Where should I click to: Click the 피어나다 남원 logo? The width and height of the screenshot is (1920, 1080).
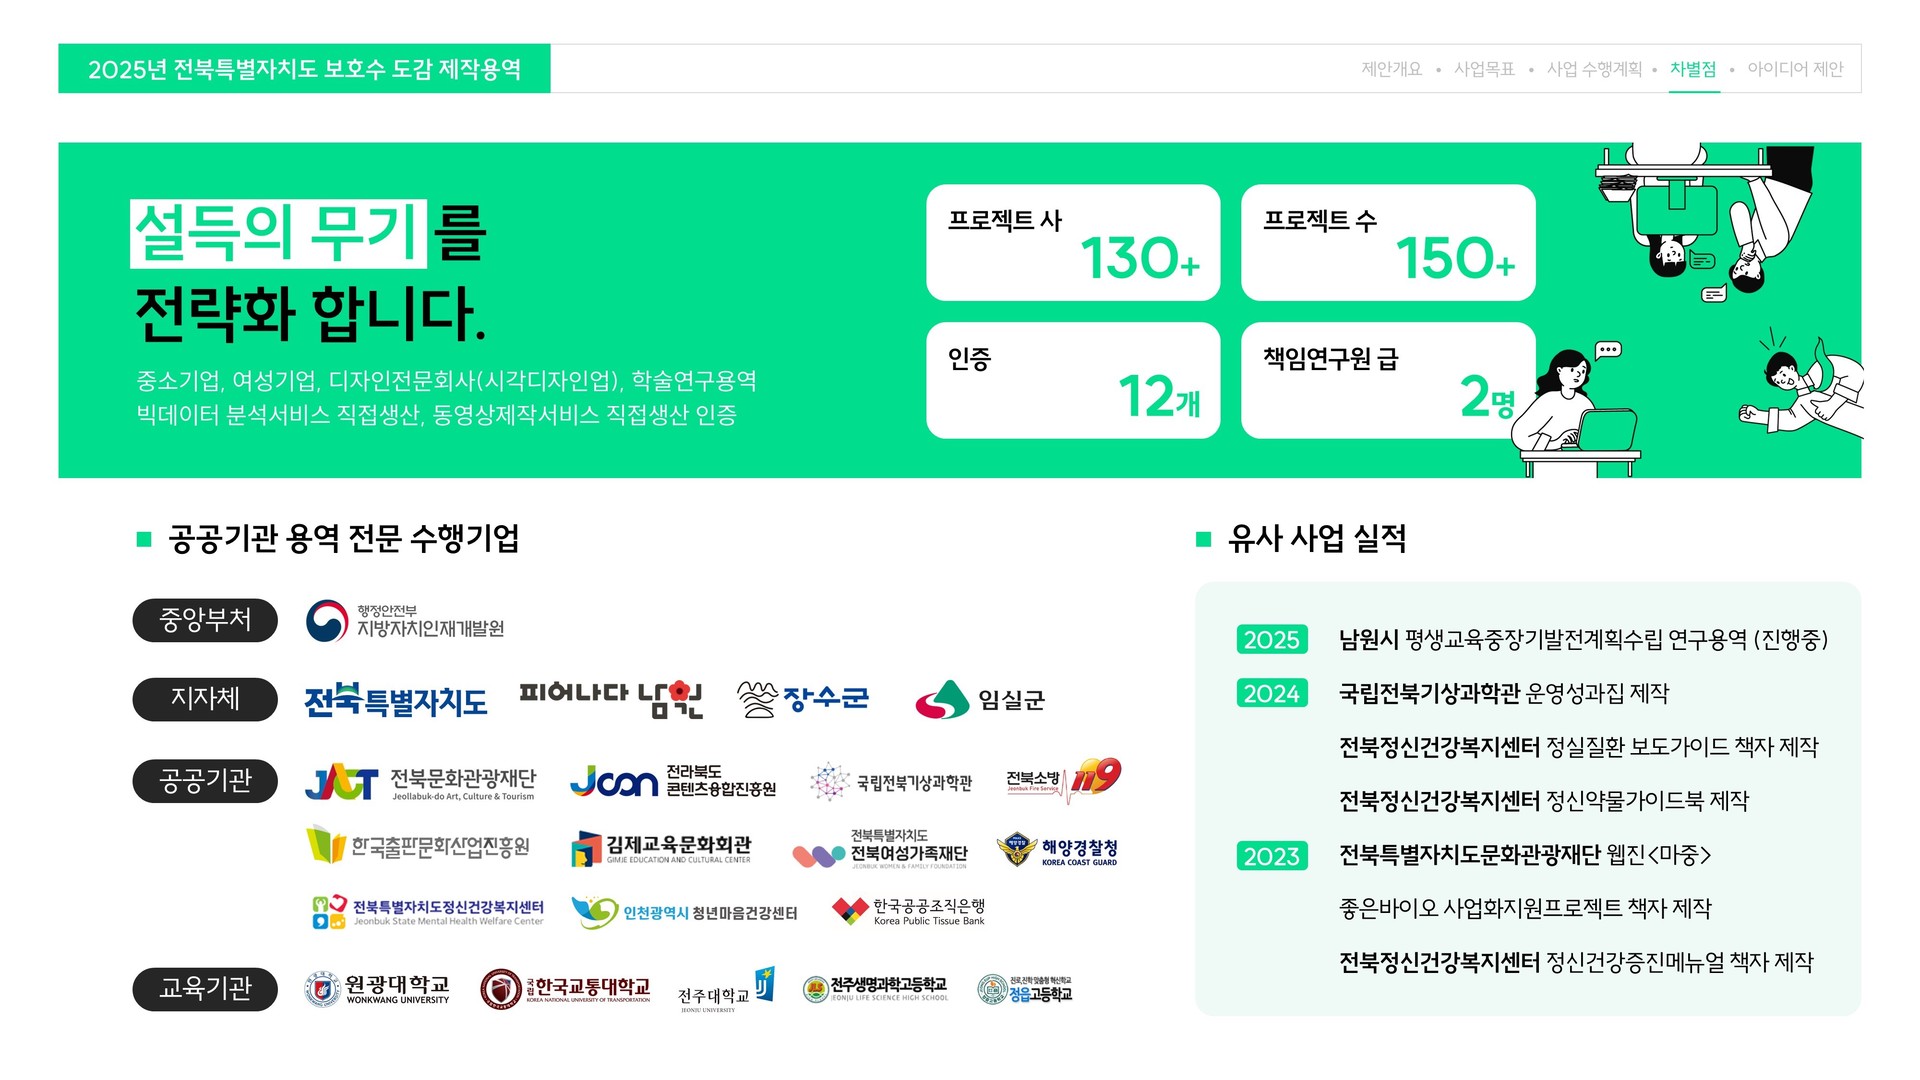tap(611, 699)
